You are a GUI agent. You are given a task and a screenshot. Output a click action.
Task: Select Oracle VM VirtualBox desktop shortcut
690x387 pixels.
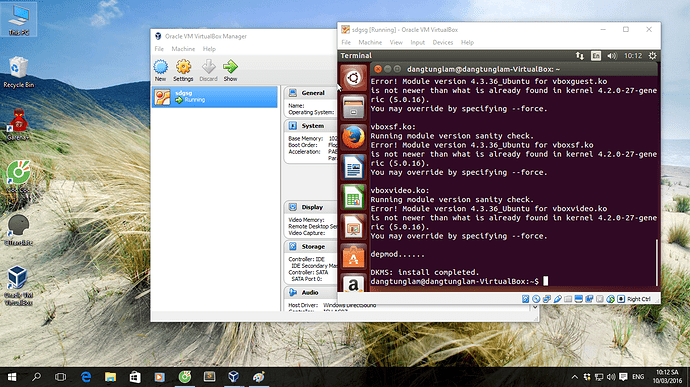coord(18,286)
